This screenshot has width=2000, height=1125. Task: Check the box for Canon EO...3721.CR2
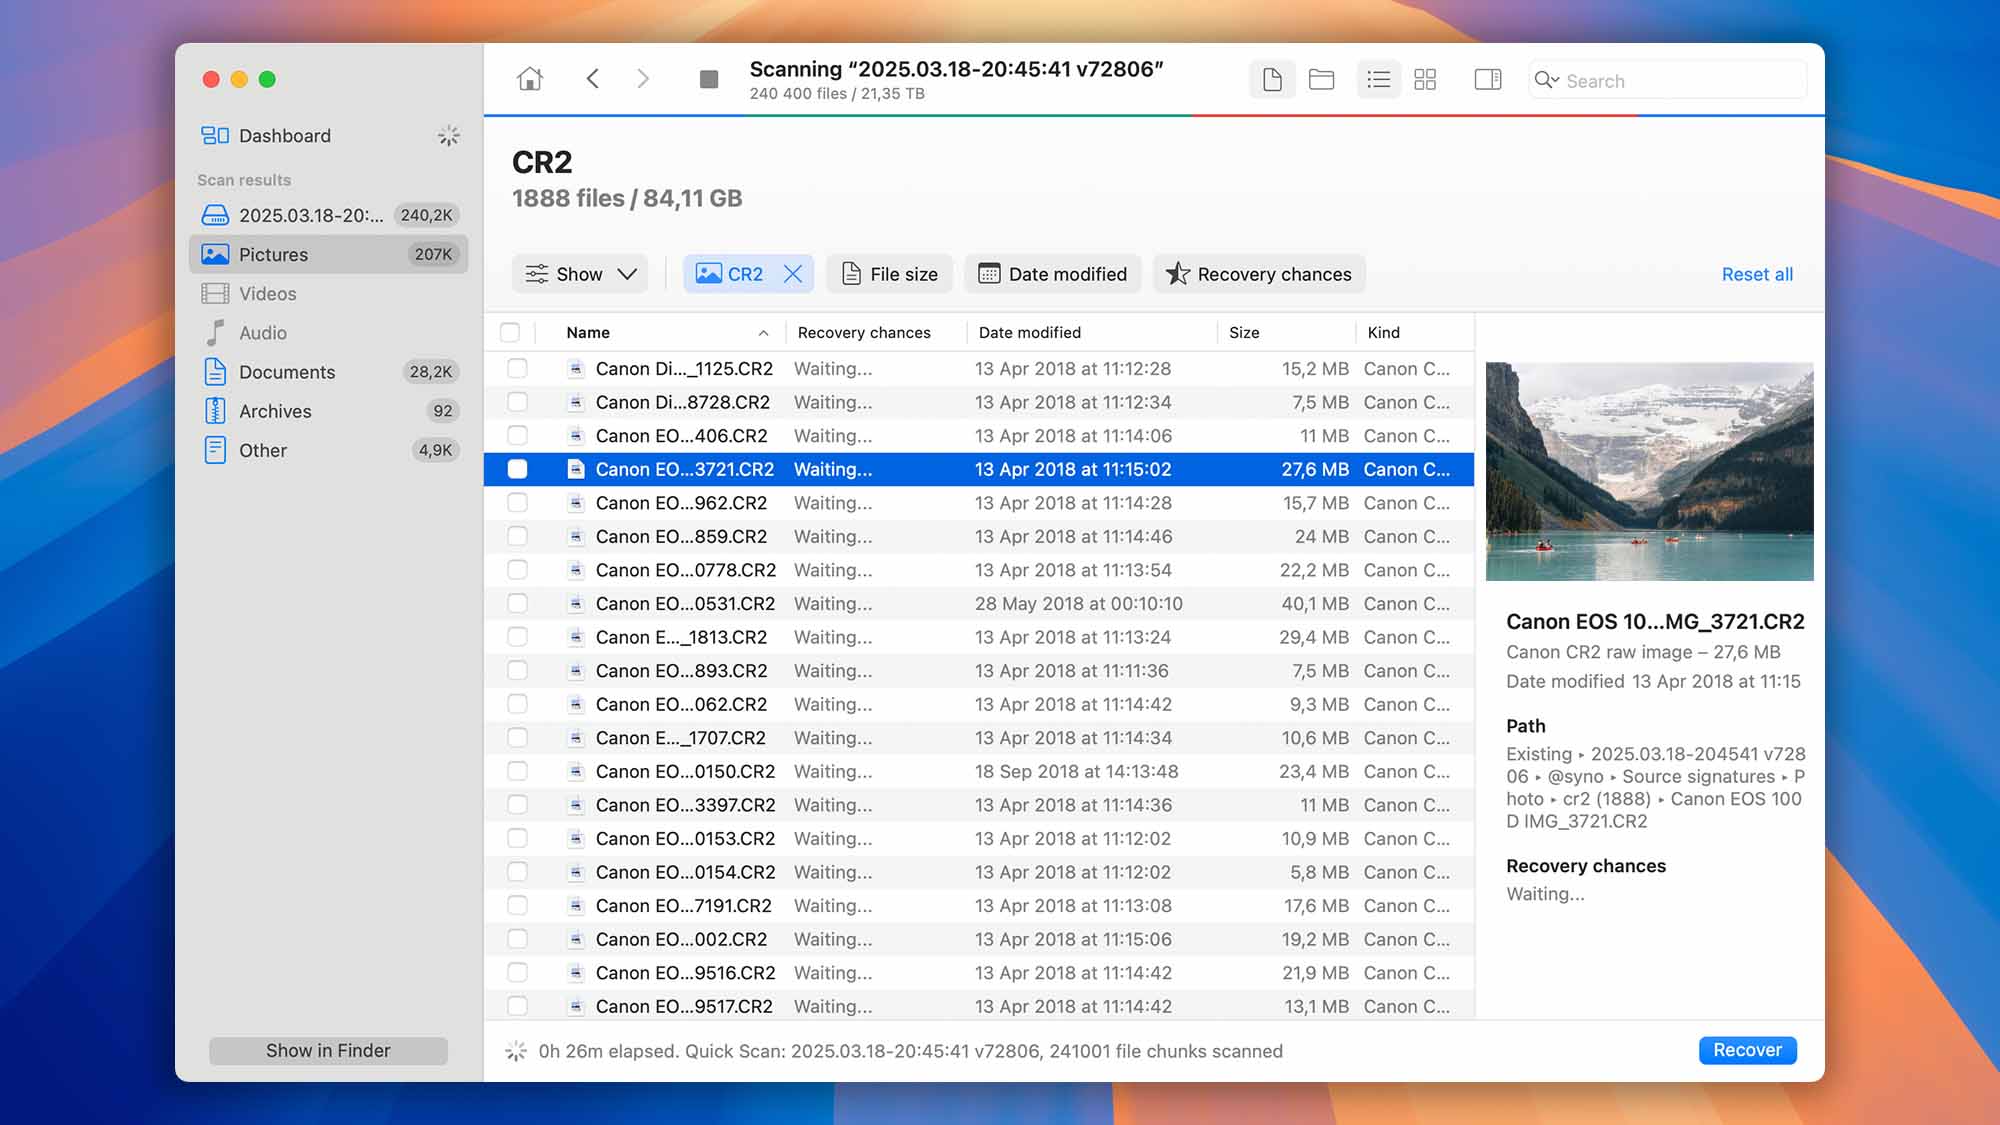[x=517, y=469]
